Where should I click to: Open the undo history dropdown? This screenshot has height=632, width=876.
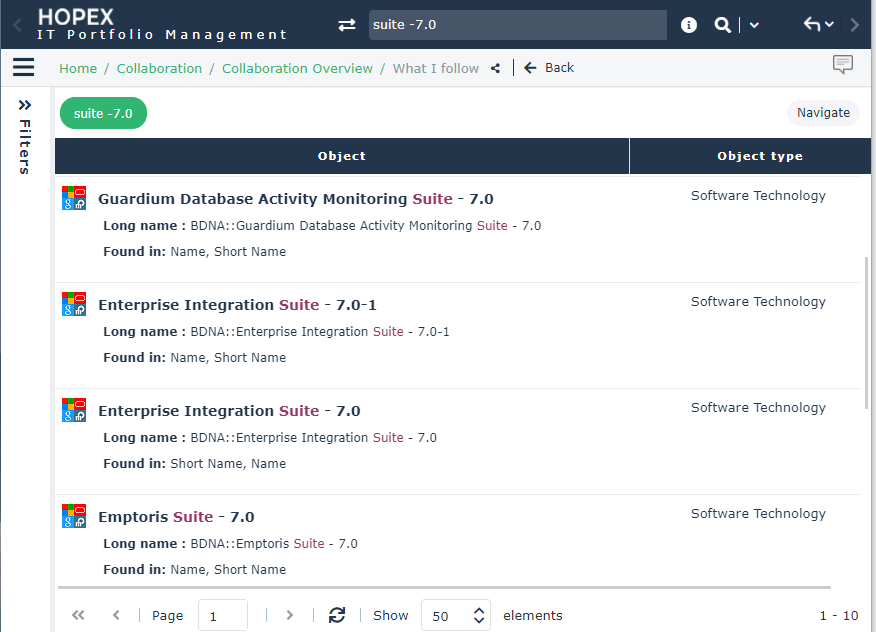(x=819, y=25)
